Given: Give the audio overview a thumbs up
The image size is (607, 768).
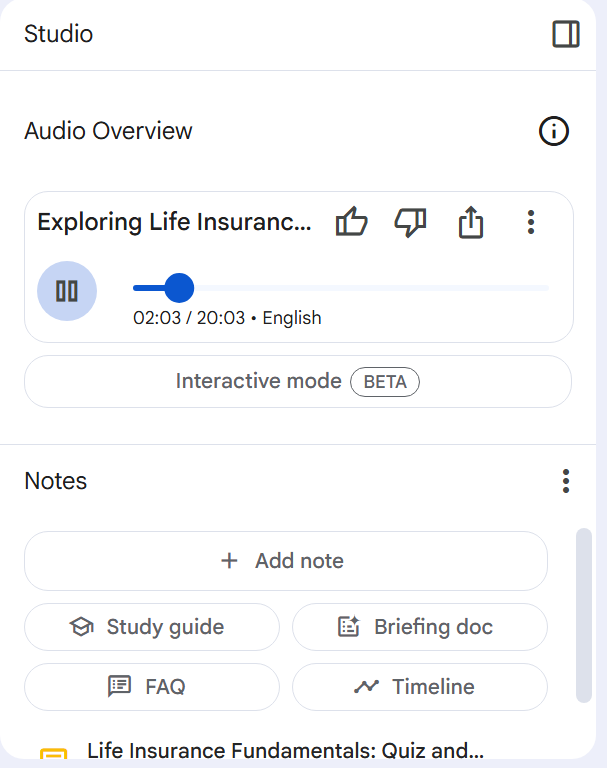Looking at the screenshot, I should pos(351,222).
